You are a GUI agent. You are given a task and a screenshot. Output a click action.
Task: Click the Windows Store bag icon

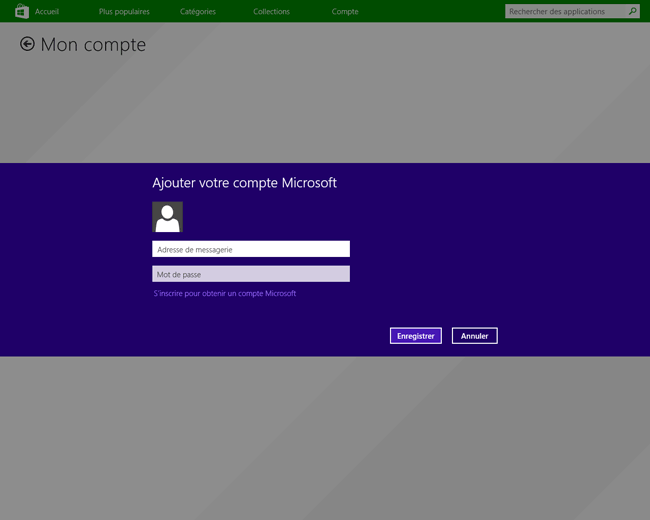click(22, 11)
